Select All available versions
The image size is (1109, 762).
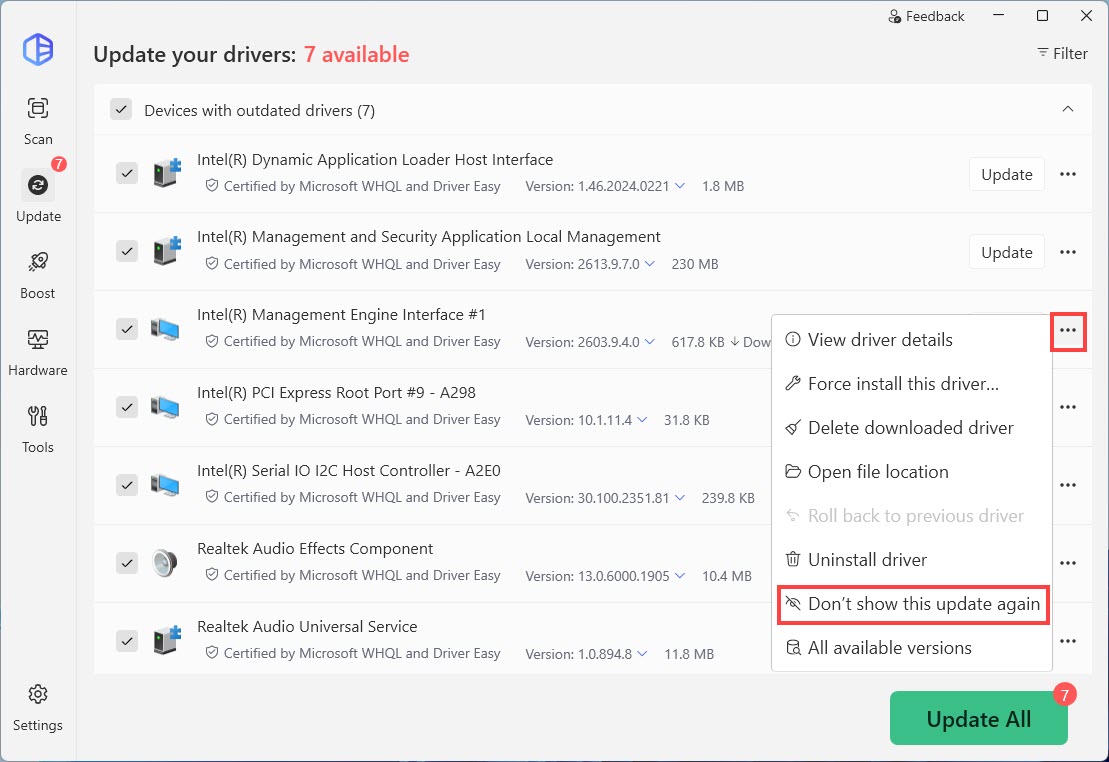pos(912,647)
